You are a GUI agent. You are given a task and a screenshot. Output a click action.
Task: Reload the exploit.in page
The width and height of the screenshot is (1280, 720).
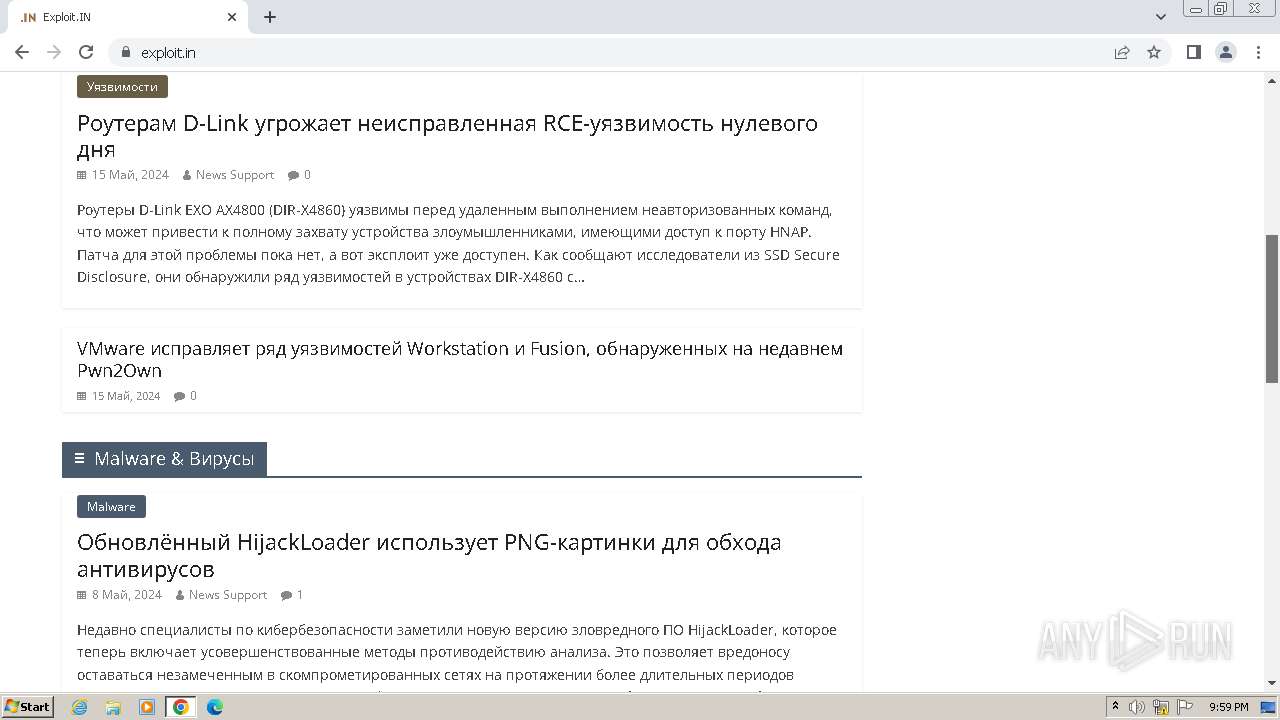(86, 52)
